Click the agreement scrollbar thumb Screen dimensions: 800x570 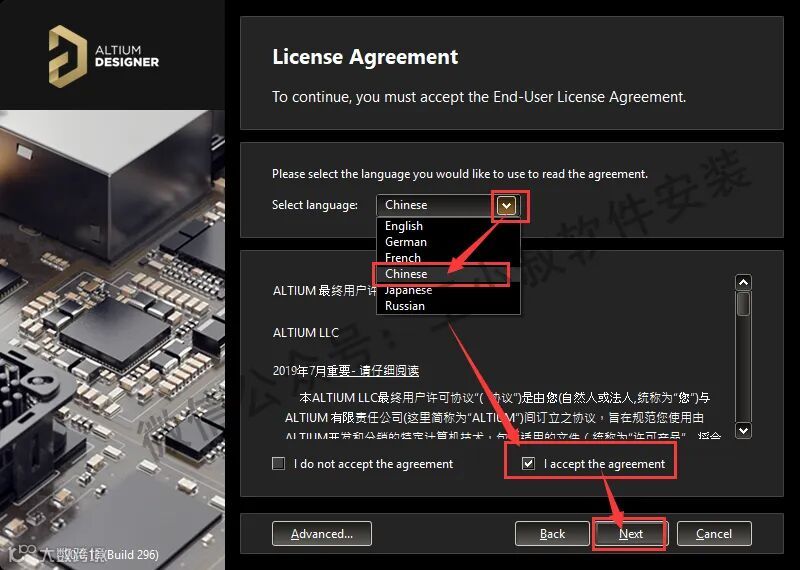pyautogui.click(x=743, y=304)
